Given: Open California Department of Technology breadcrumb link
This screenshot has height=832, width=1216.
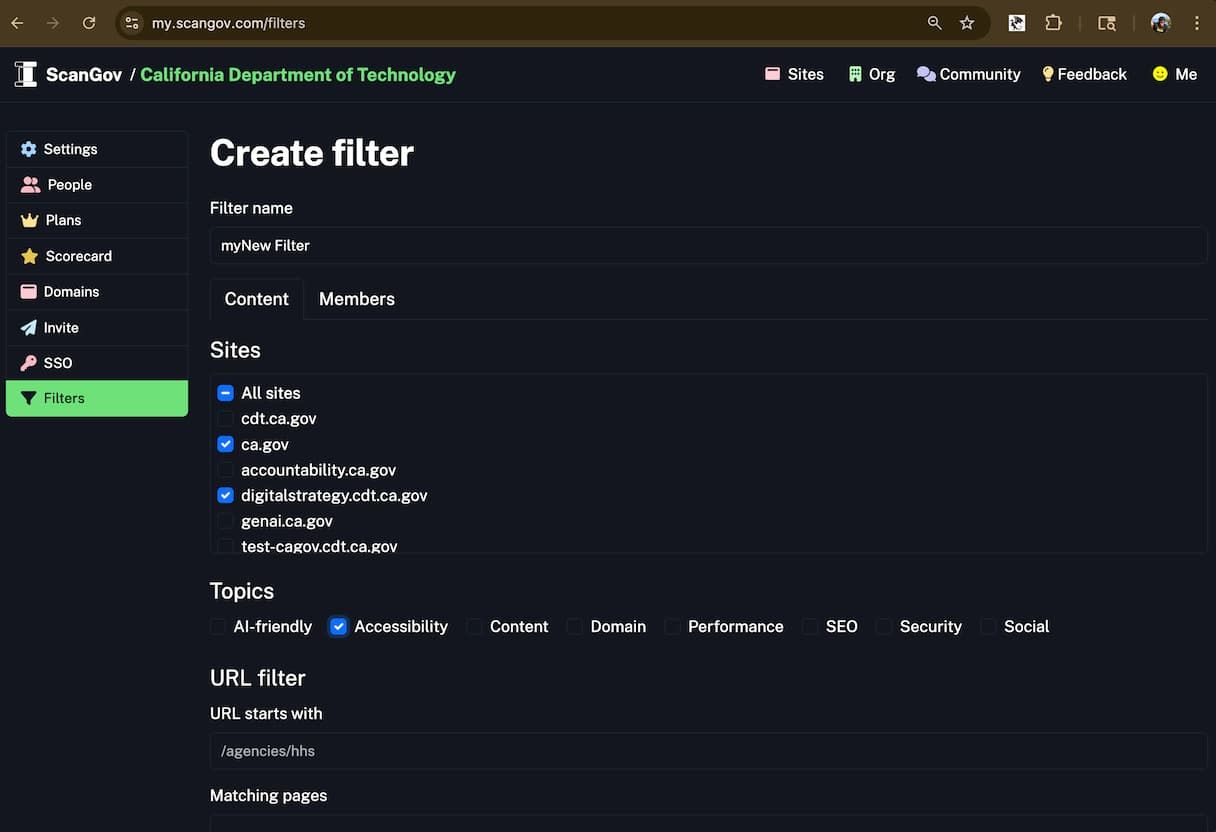Looking at the screenshot, I should (x=298, y=73).
